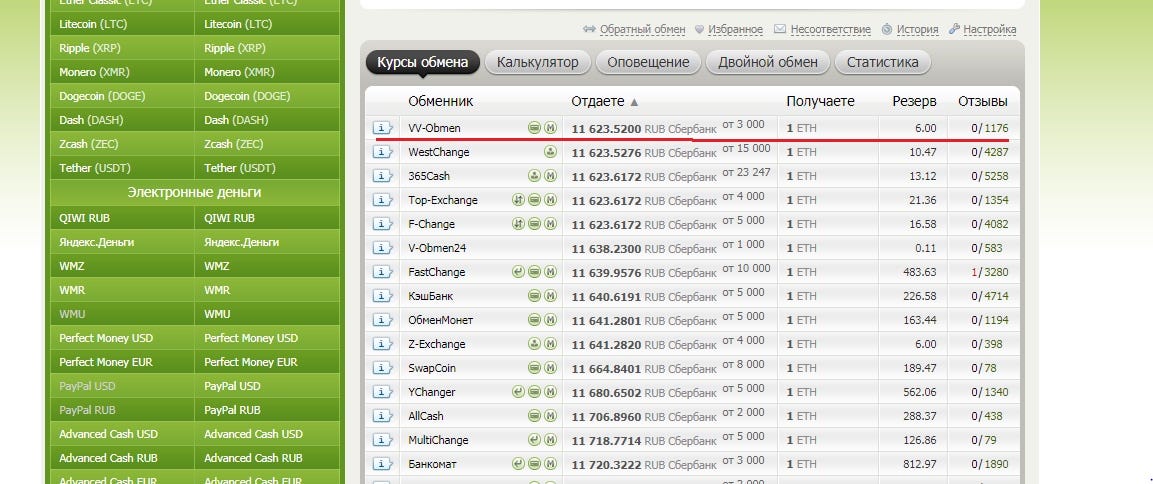This screenshot has height=484, width=1153.
Task: Open the История link
Action: click(917, 29)
